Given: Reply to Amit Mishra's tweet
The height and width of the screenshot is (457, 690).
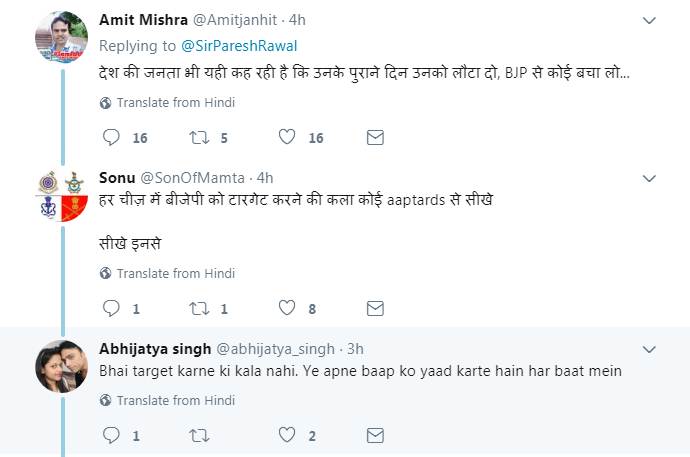Looking at the screenshot, I should click(x=112, y=137).
